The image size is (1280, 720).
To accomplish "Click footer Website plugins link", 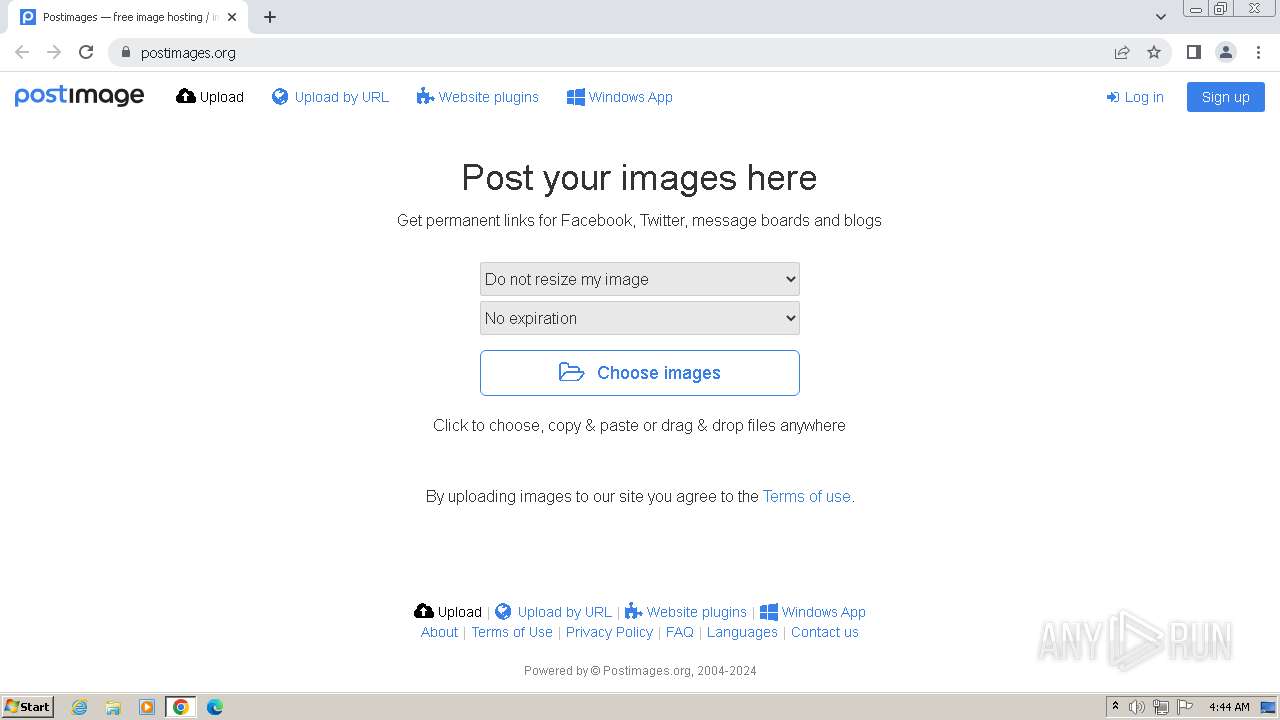I will (x=686, y=612).
